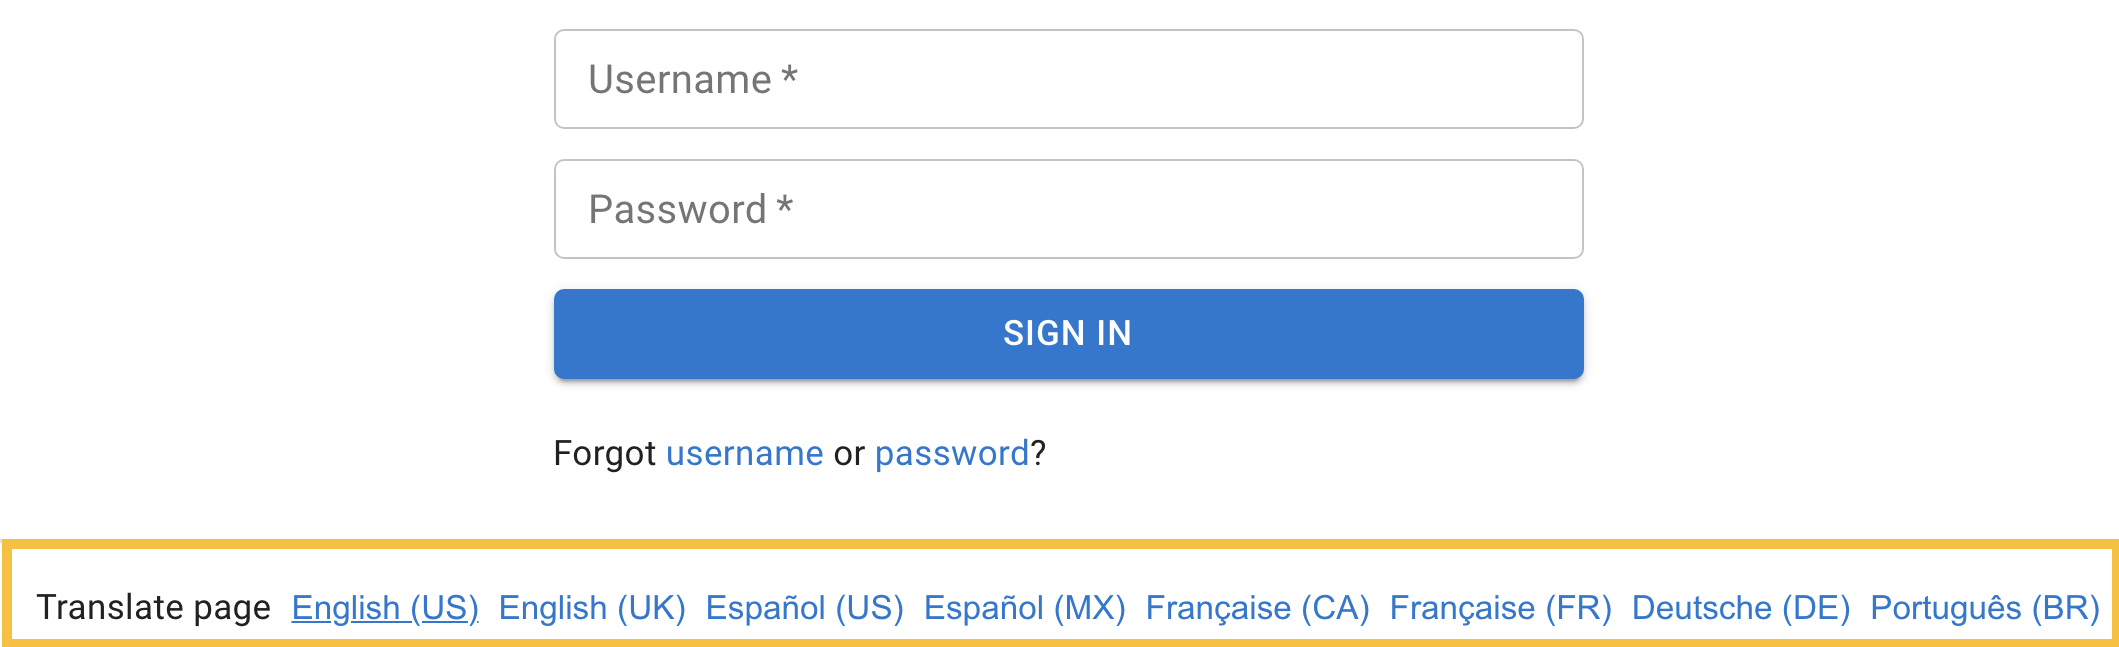This screenshot has width=2119, height=647.
Task: Translate page to English (US)
Action: pyautogui.click(x=385, y=608)
